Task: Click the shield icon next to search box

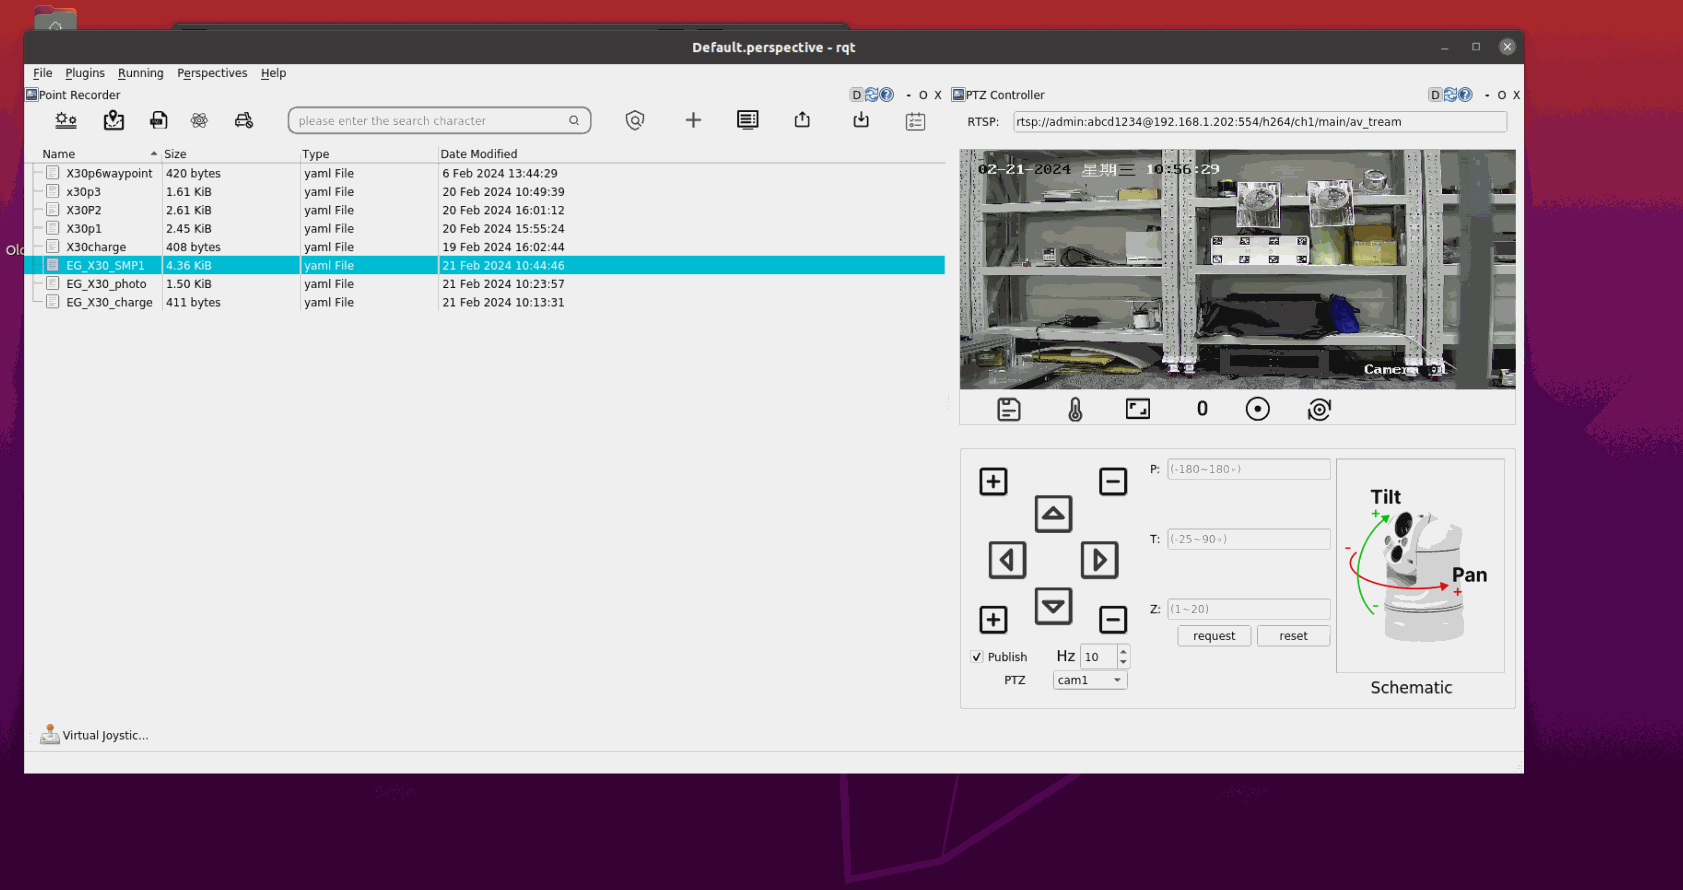Action: click(635, 121)
